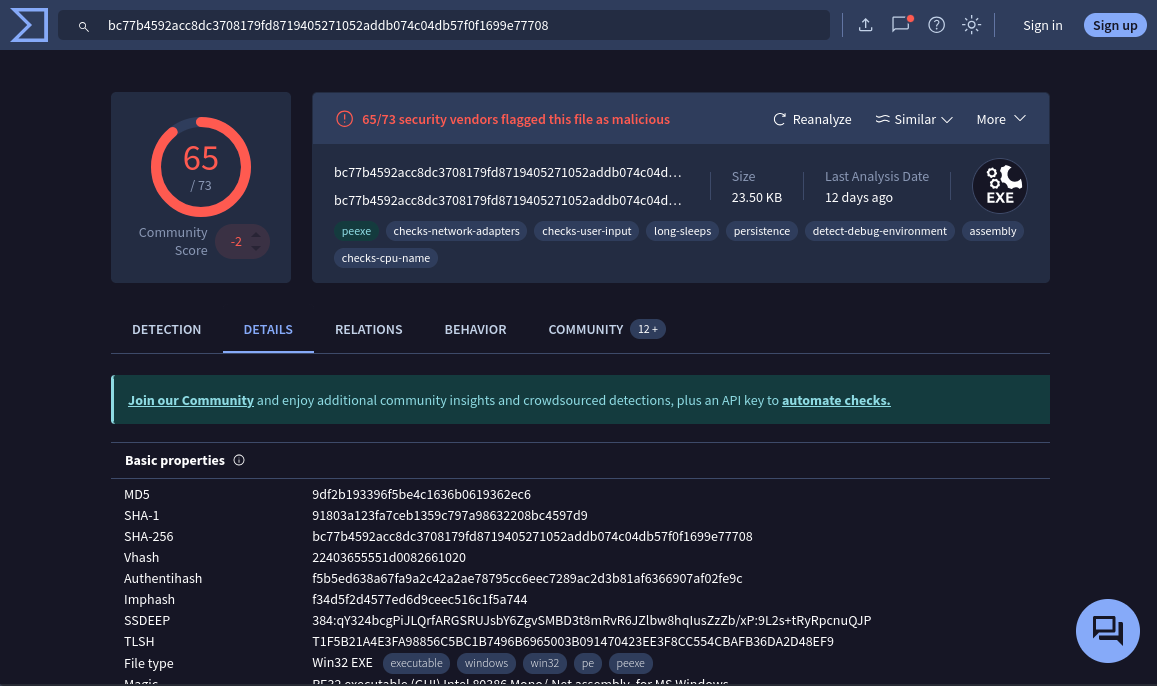Click the chat support bubble icon
The image size is (1157, 686).
pos(1107,631)
